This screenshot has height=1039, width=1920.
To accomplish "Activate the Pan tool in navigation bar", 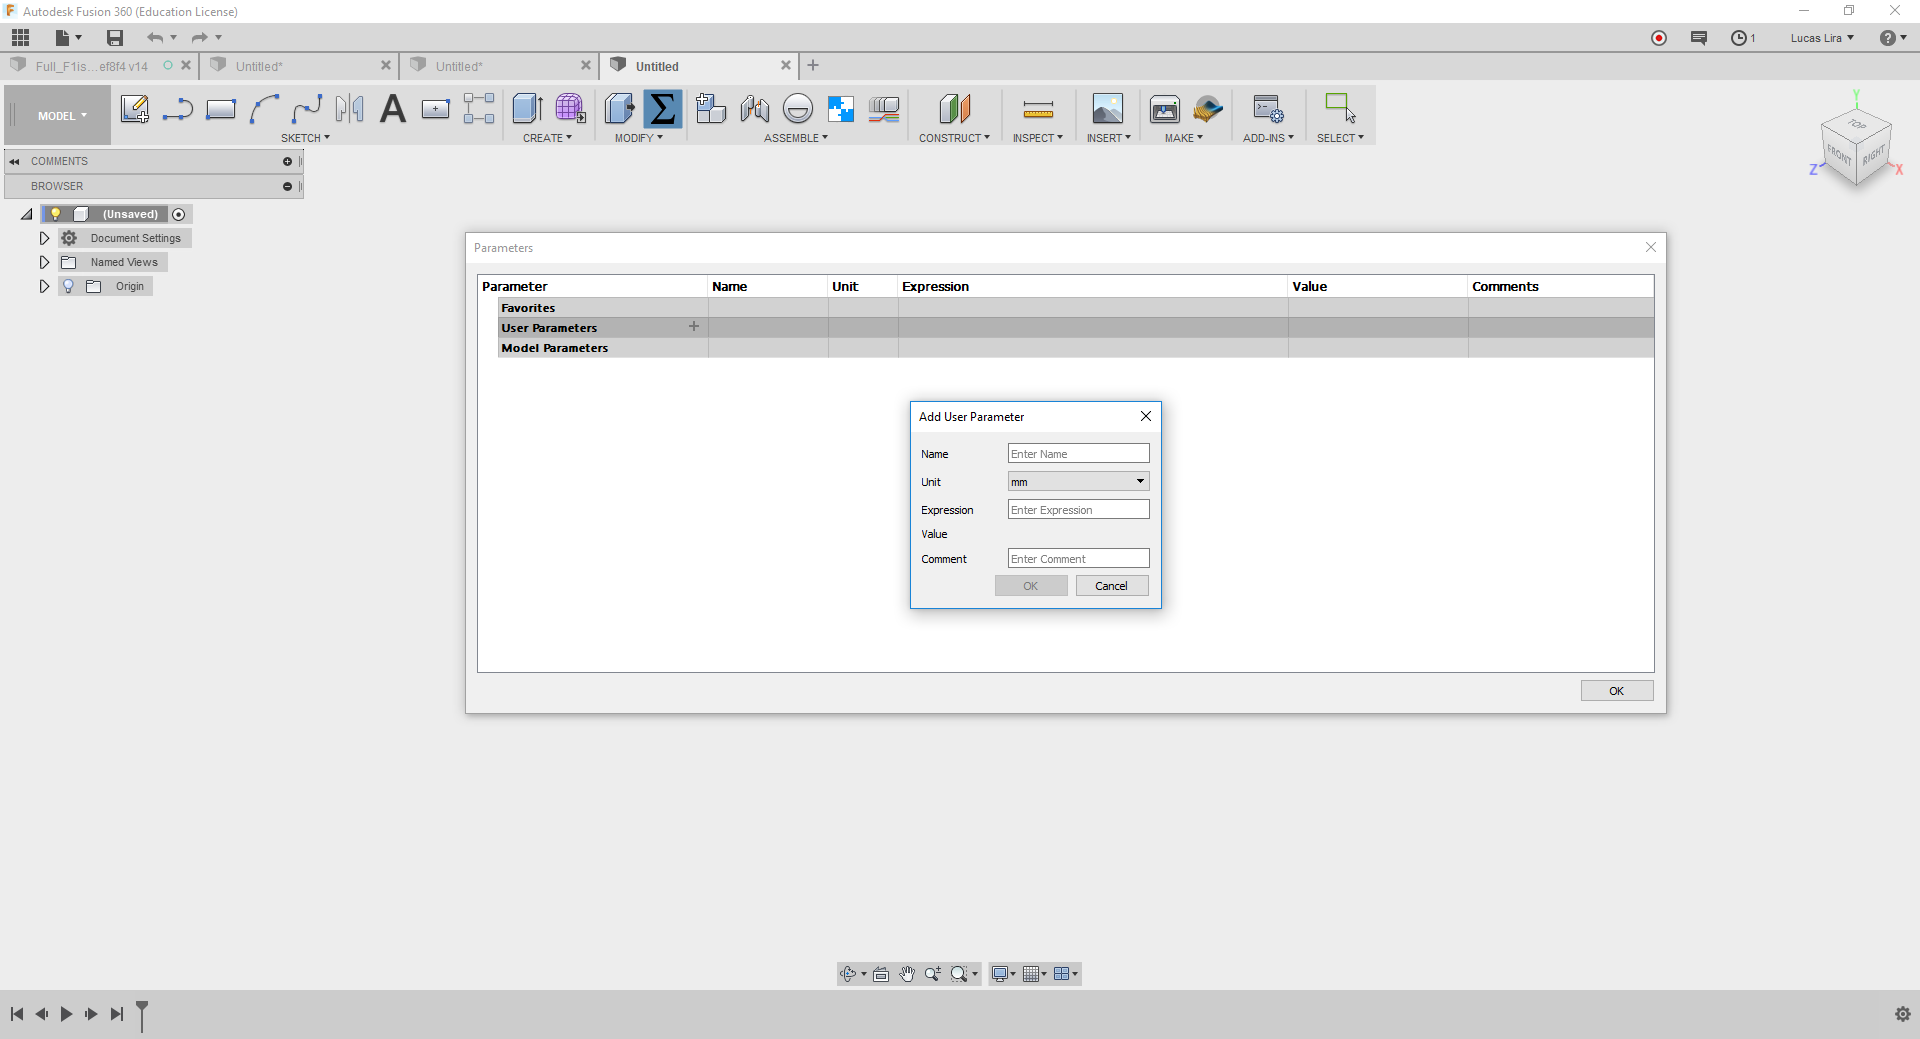I will [907, 973].
